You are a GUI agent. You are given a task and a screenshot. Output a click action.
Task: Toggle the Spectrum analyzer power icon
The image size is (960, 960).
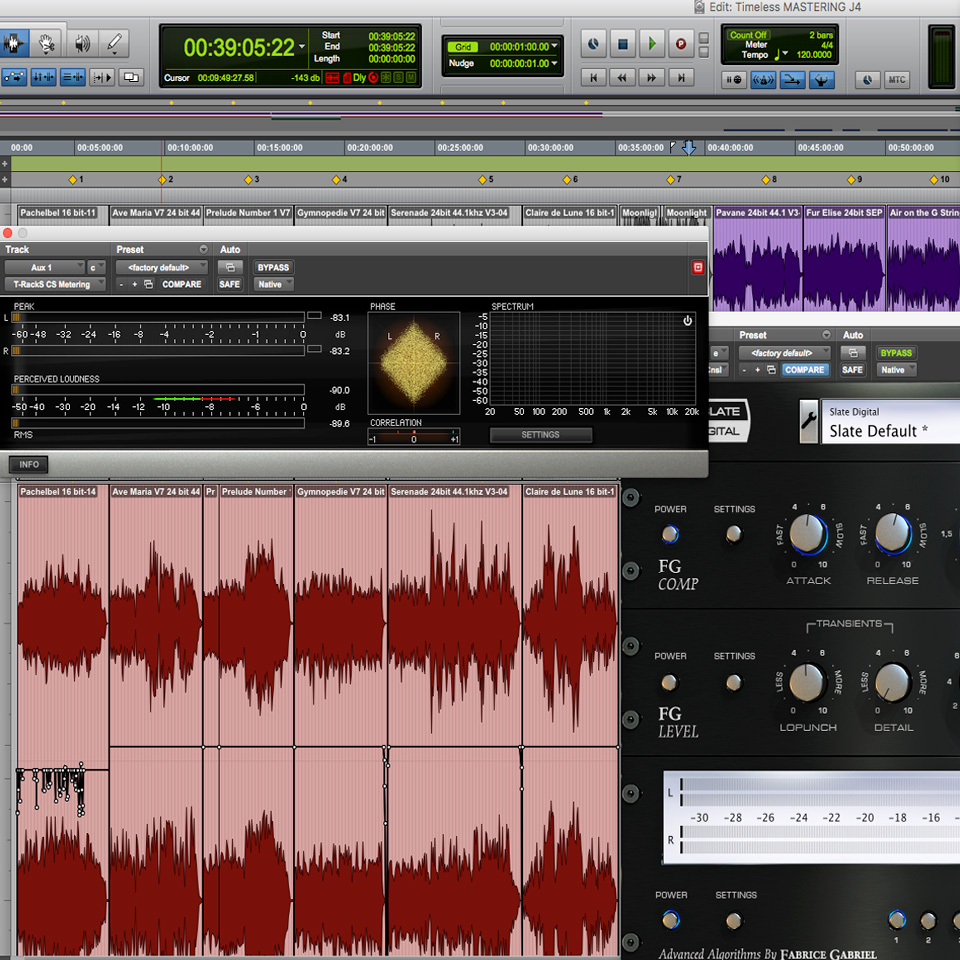click(688, 321)
